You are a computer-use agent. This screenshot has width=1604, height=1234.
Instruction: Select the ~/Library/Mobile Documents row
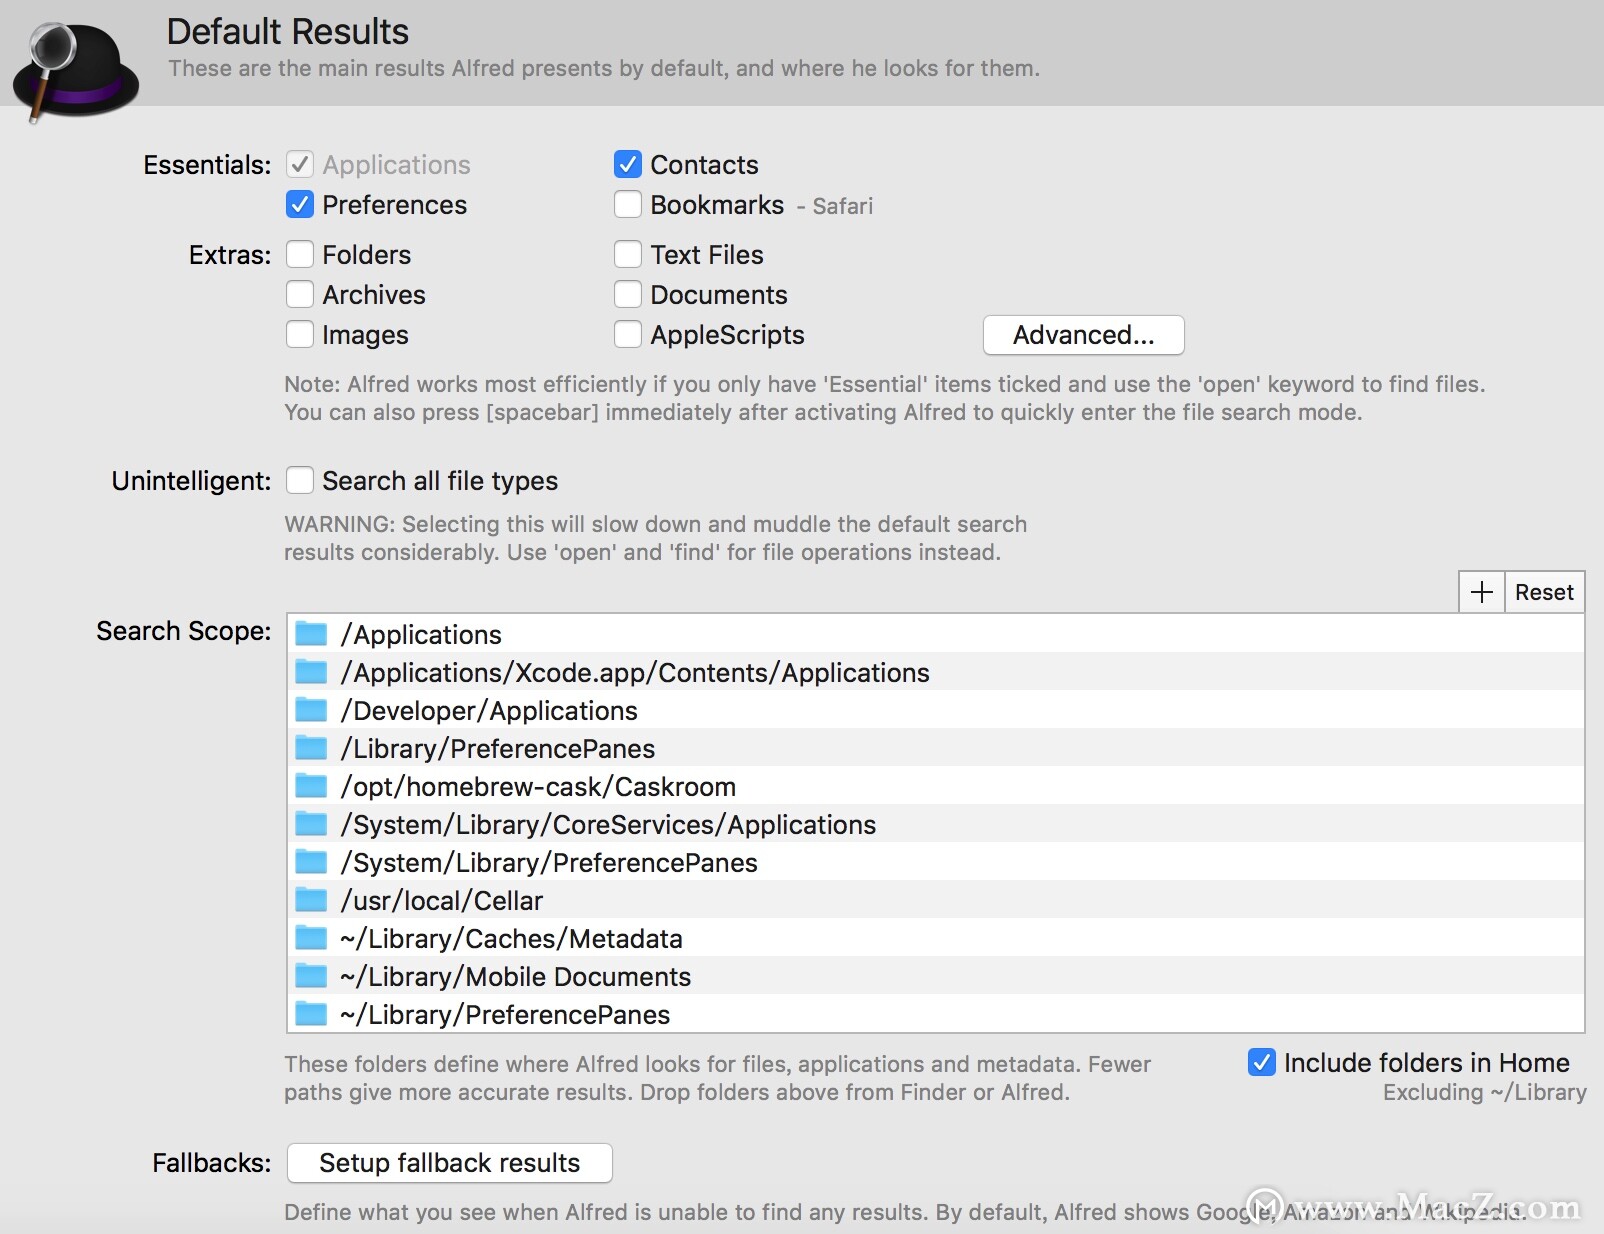coord(936,976)
